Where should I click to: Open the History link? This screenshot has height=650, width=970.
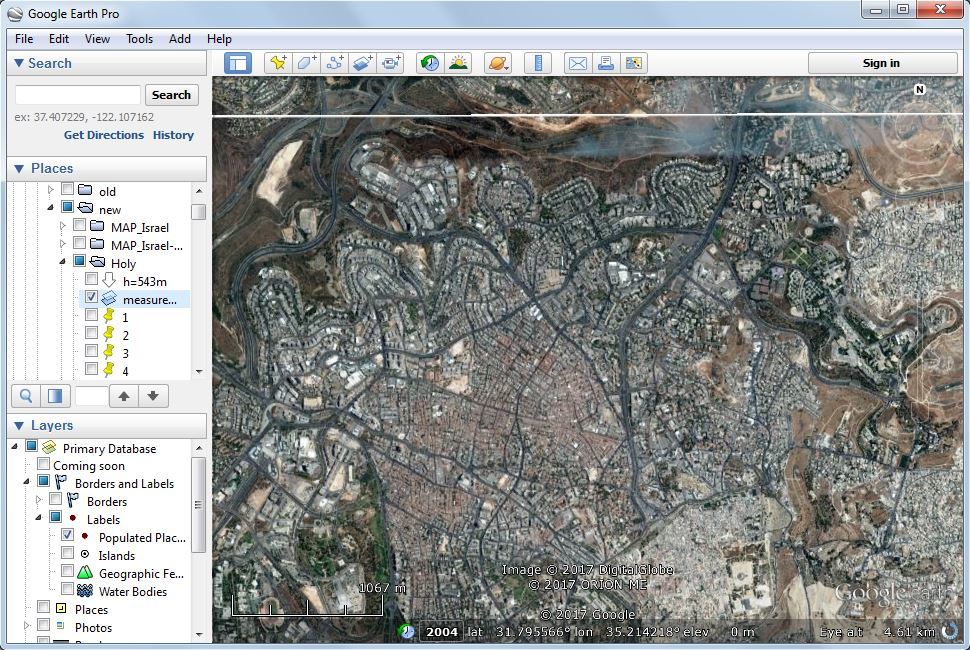173,135
